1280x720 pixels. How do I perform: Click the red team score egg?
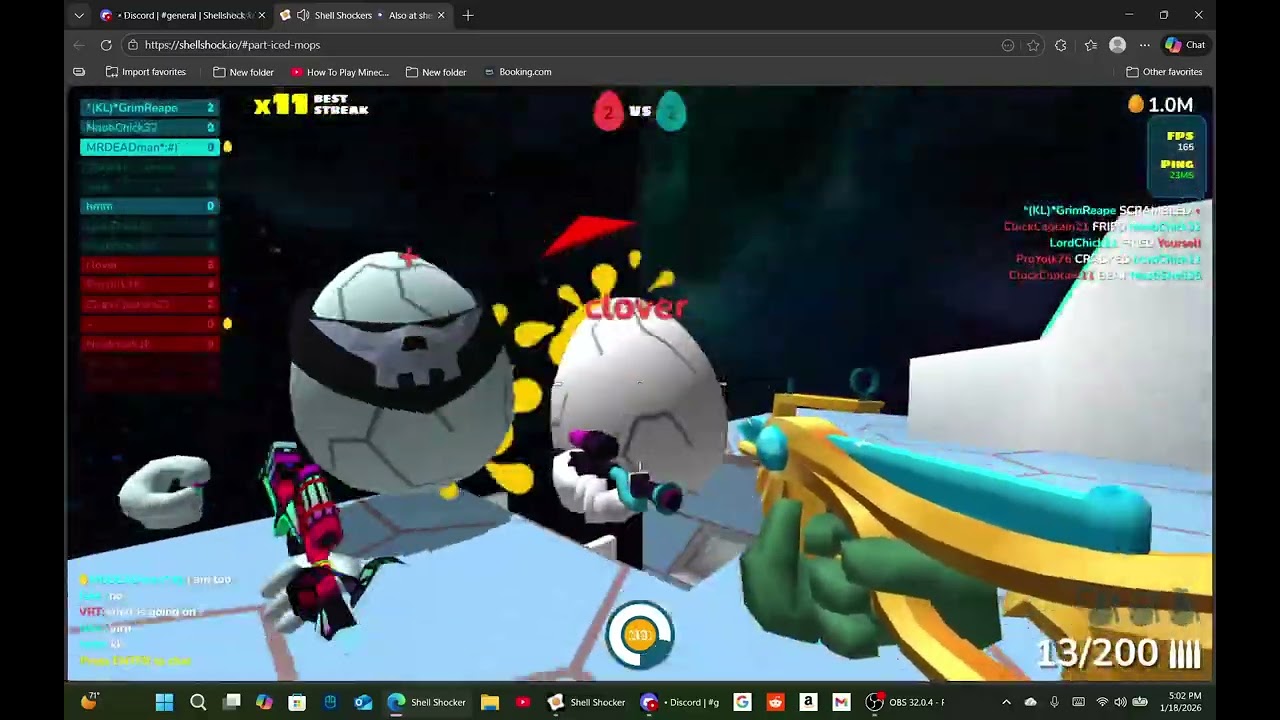pos(608,112)
